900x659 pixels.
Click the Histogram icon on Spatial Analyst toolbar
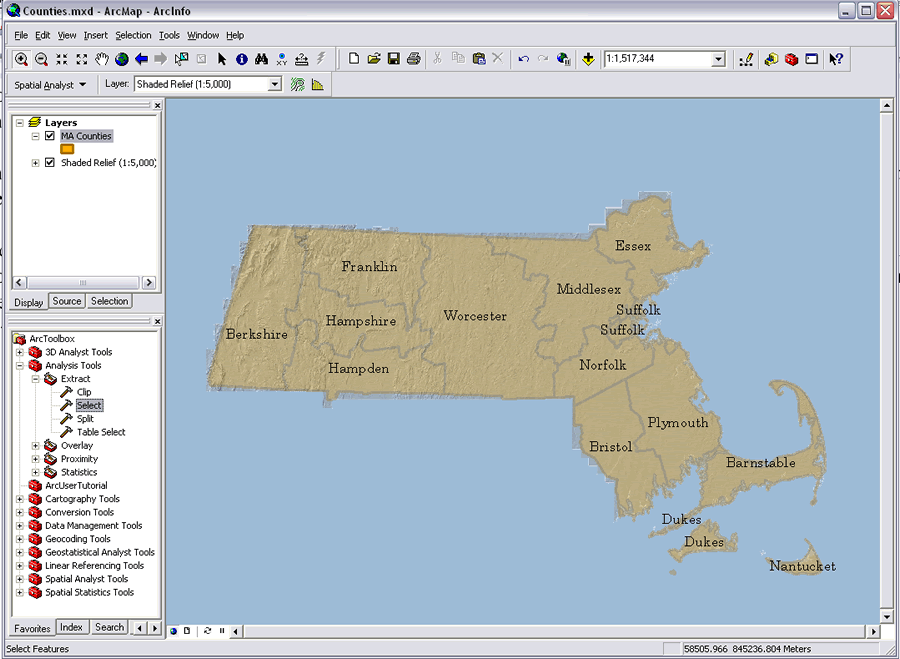pyautogui.click(x=318, y=85)
